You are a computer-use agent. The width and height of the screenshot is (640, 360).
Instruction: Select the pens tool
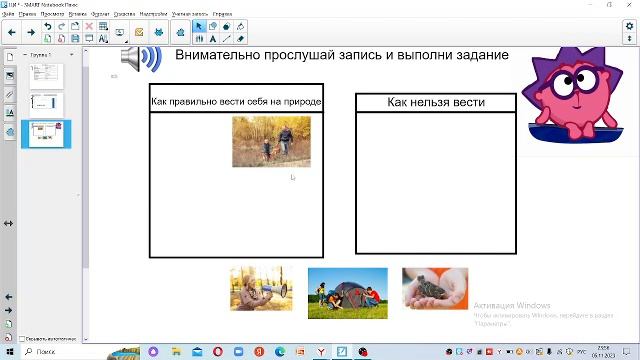point(199,39)
